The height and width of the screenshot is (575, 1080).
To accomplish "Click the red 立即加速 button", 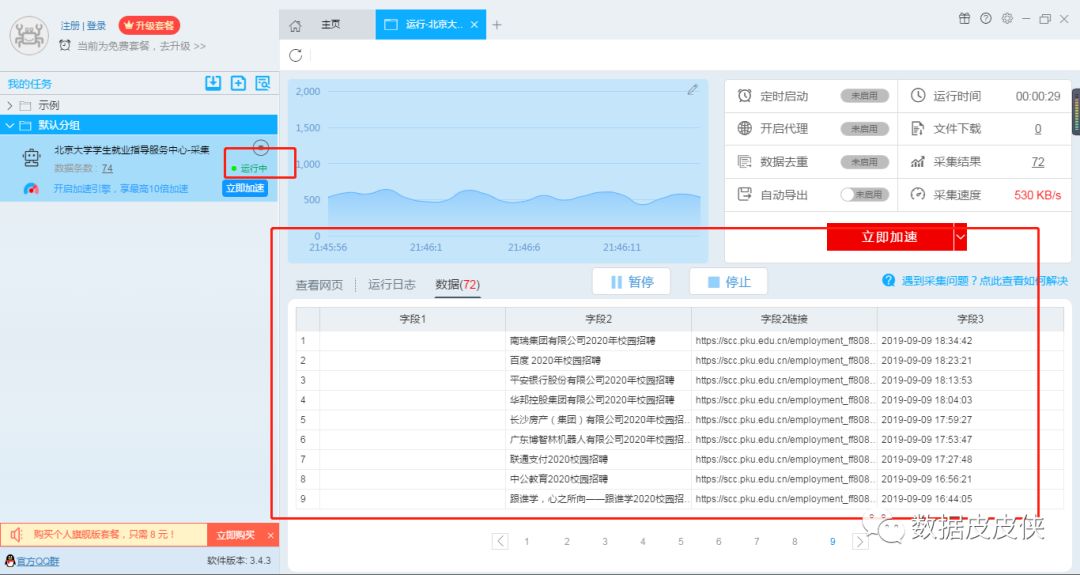I will click(890, 237).
